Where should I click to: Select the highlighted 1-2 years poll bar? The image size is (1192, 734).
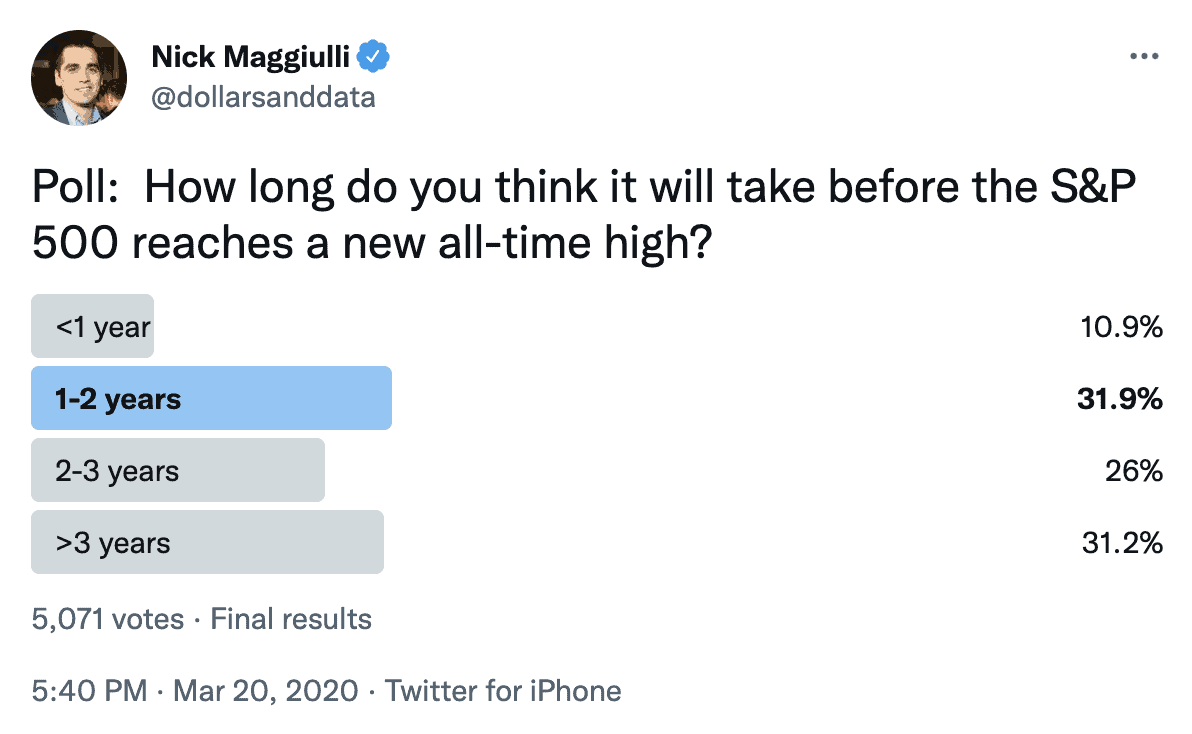click(211, 398)
